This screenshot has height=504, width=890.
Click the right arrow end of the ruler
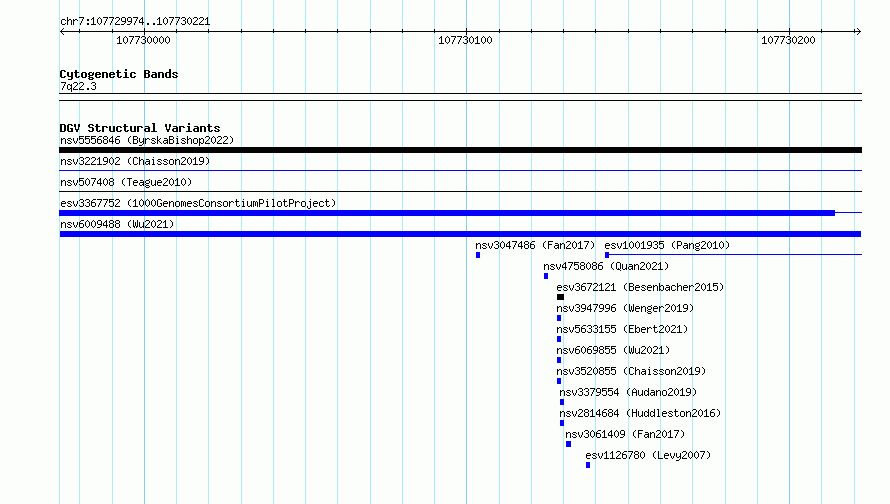[858, 32]
